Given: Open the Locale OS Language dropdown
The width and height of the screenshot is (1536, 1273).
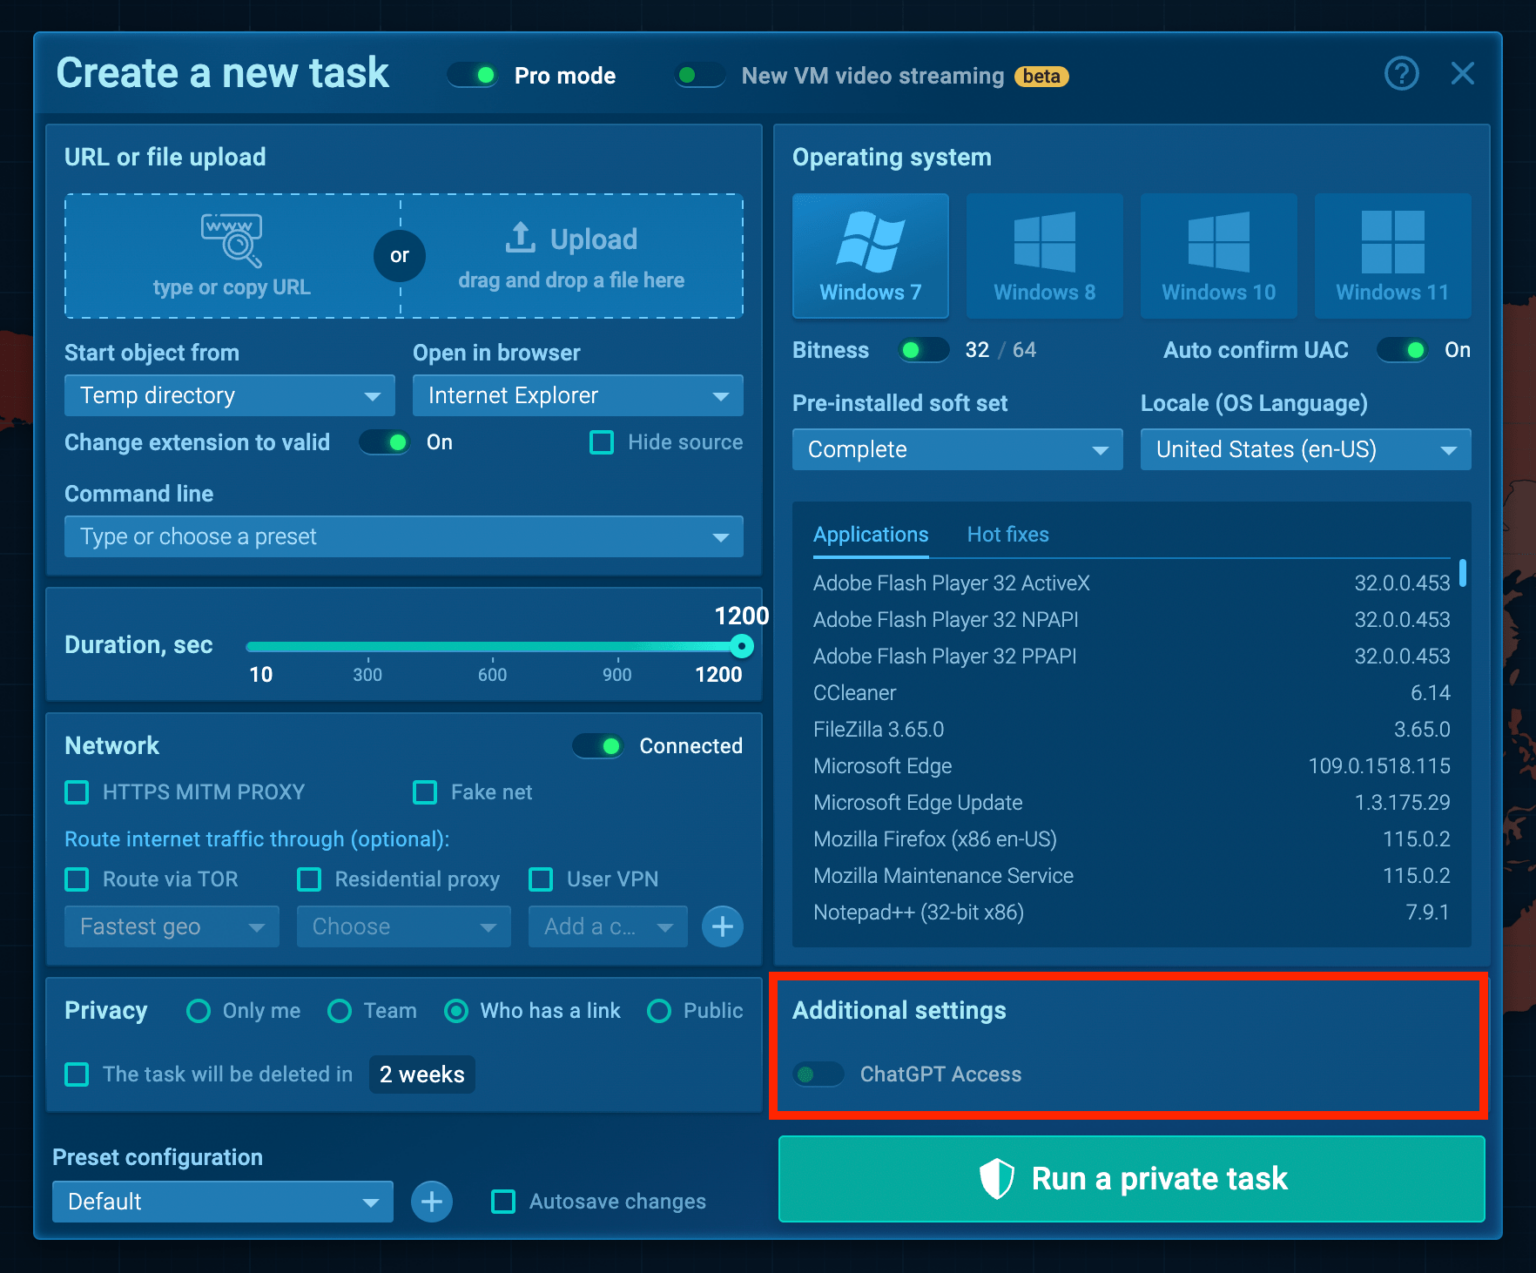Looking at the screenshot, I should click(x=1304, y=449).
